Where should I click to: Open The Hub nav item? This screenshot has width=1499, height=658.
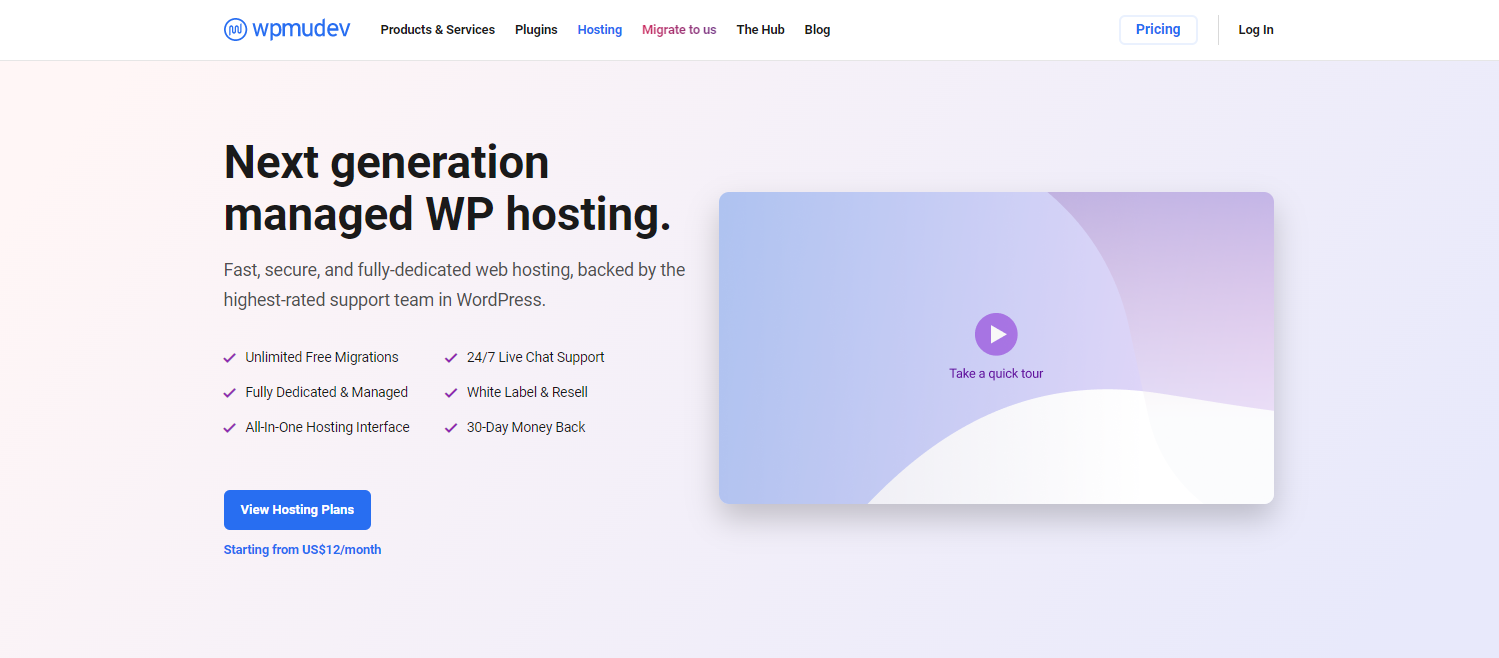[x=761, y=30]
